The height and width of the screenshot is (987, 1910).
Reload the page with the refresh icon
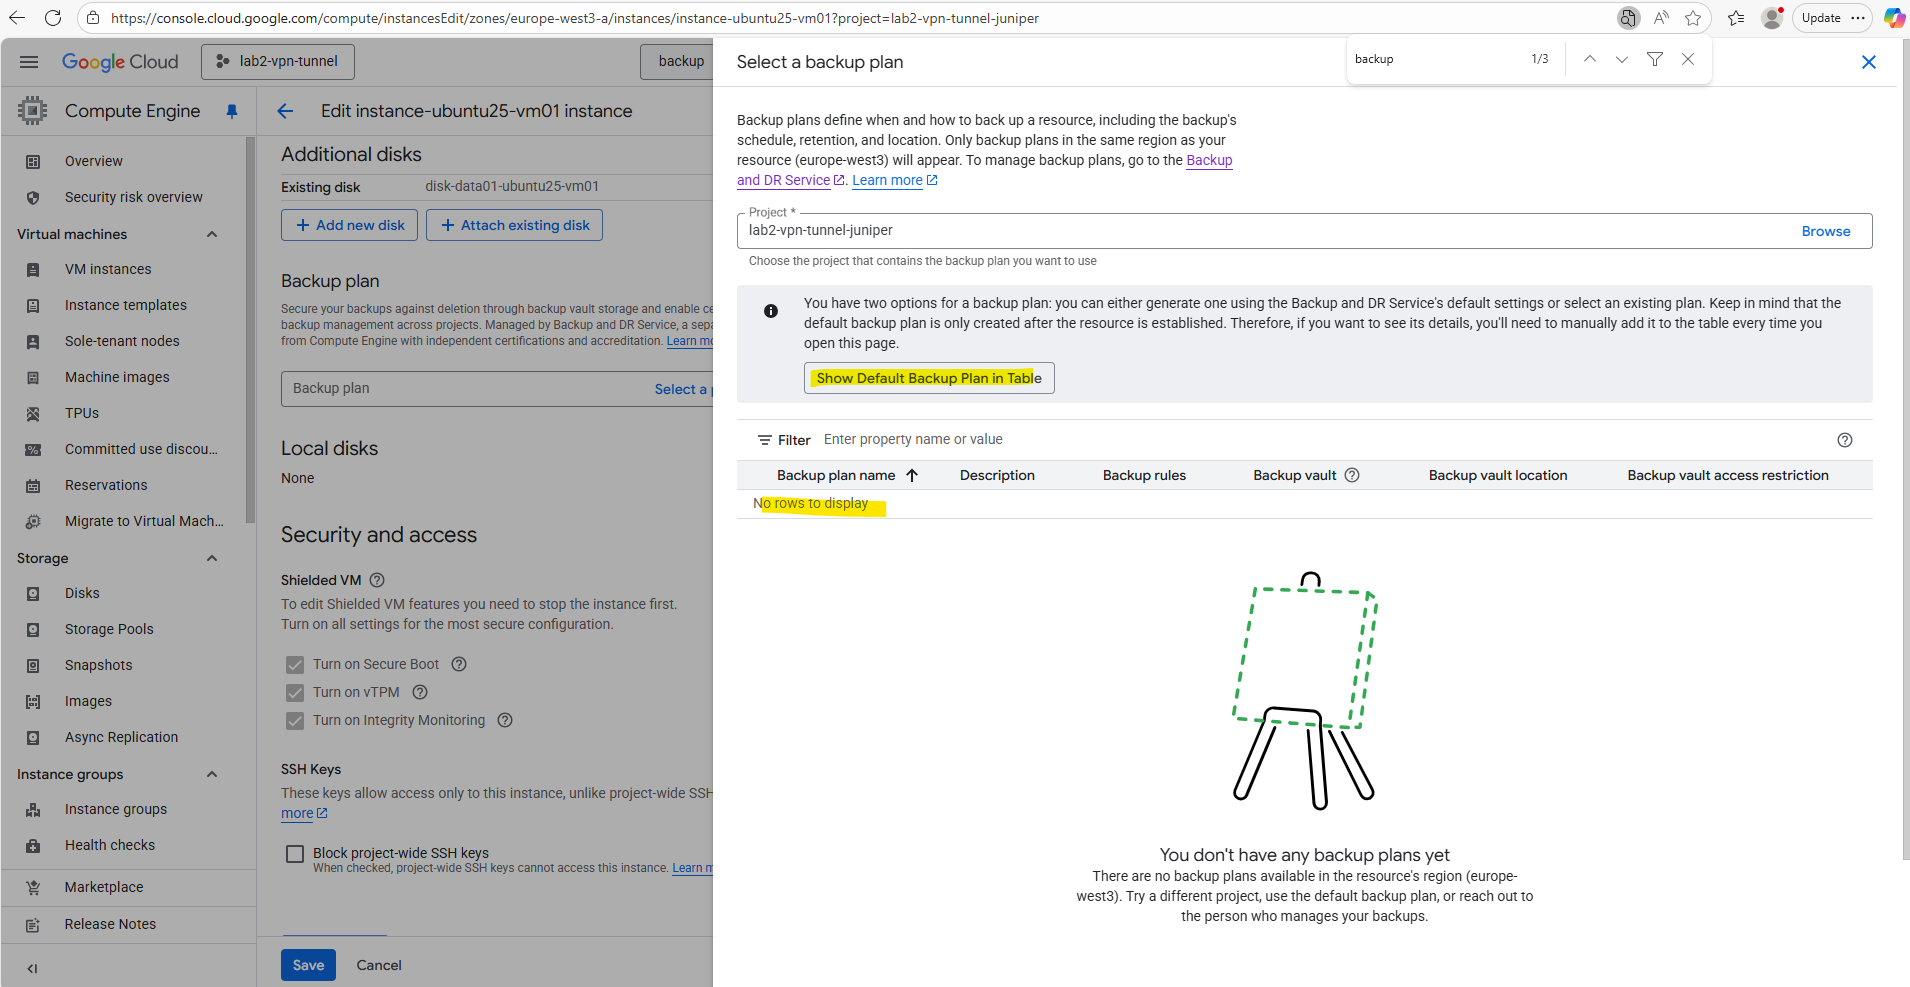(x=53, y=18)
